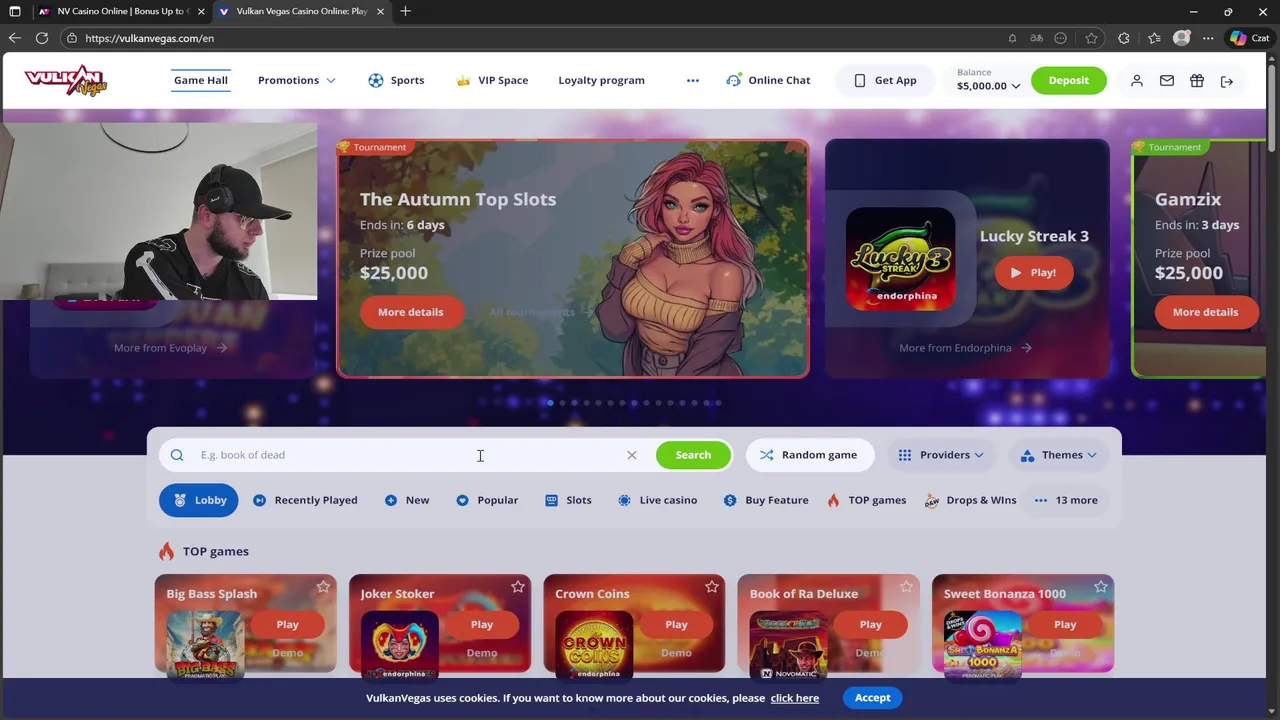Open More from Endorphina link

click(965, 348)
